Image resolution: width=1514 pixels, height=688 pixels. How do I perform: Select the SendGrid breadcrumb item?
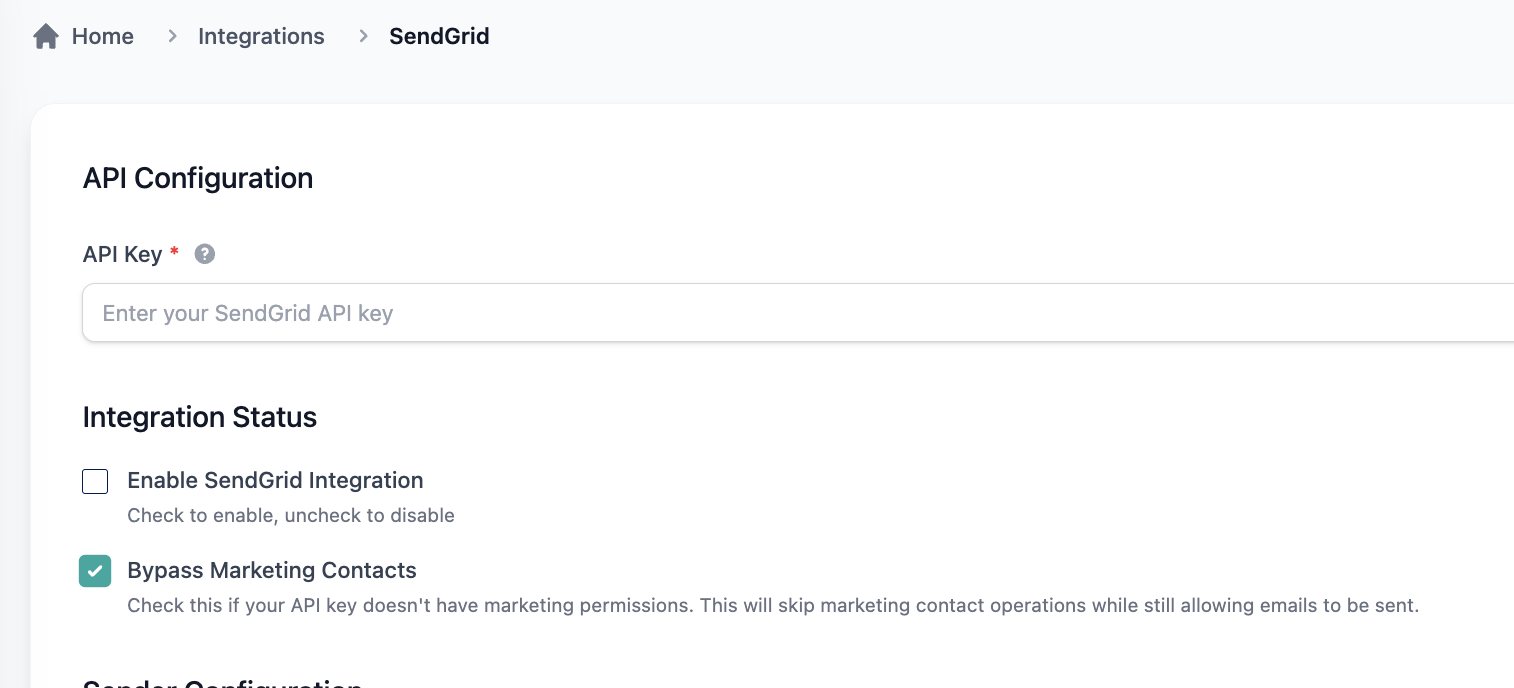[439, 37]
